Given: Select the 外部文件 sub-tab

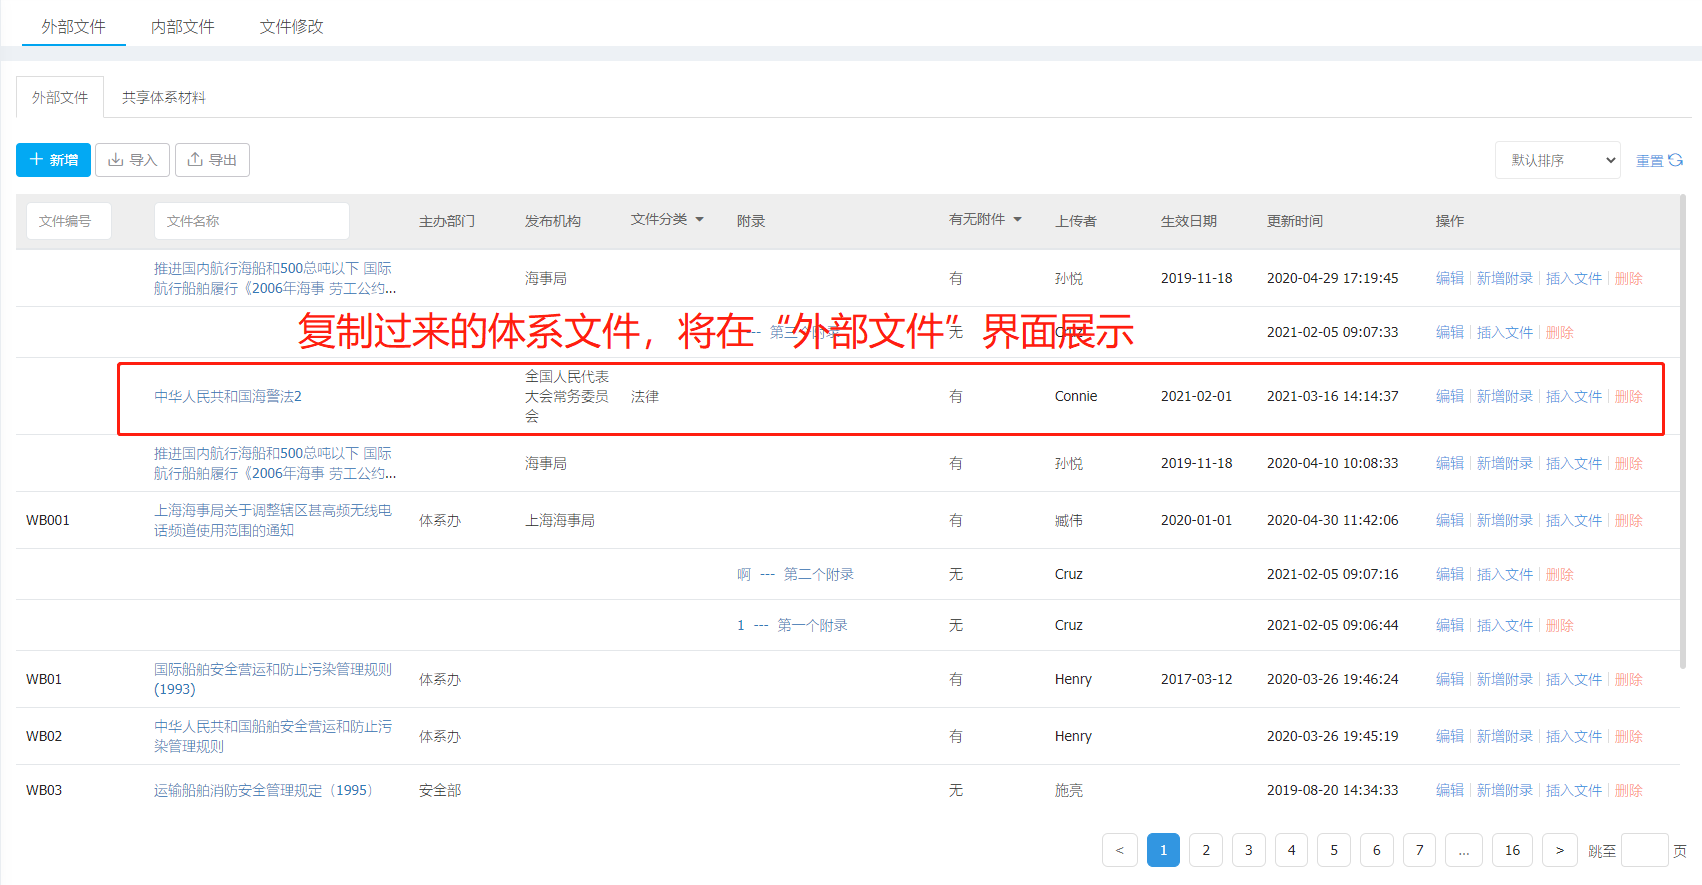Looking at the screenshot, I should [60, 97].
